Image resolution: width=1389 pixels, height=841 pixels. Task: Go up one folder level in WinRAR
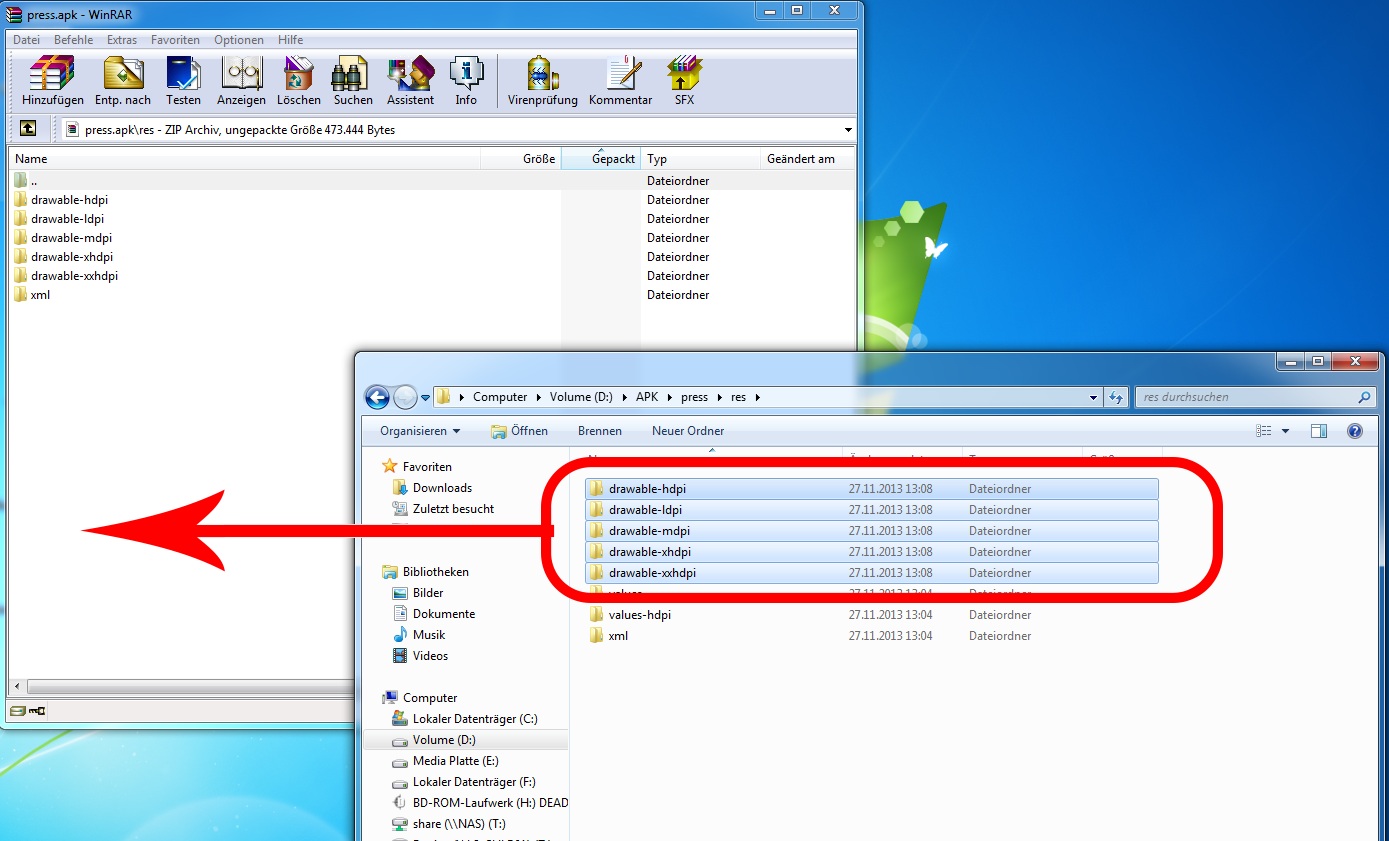pos(28,129)
